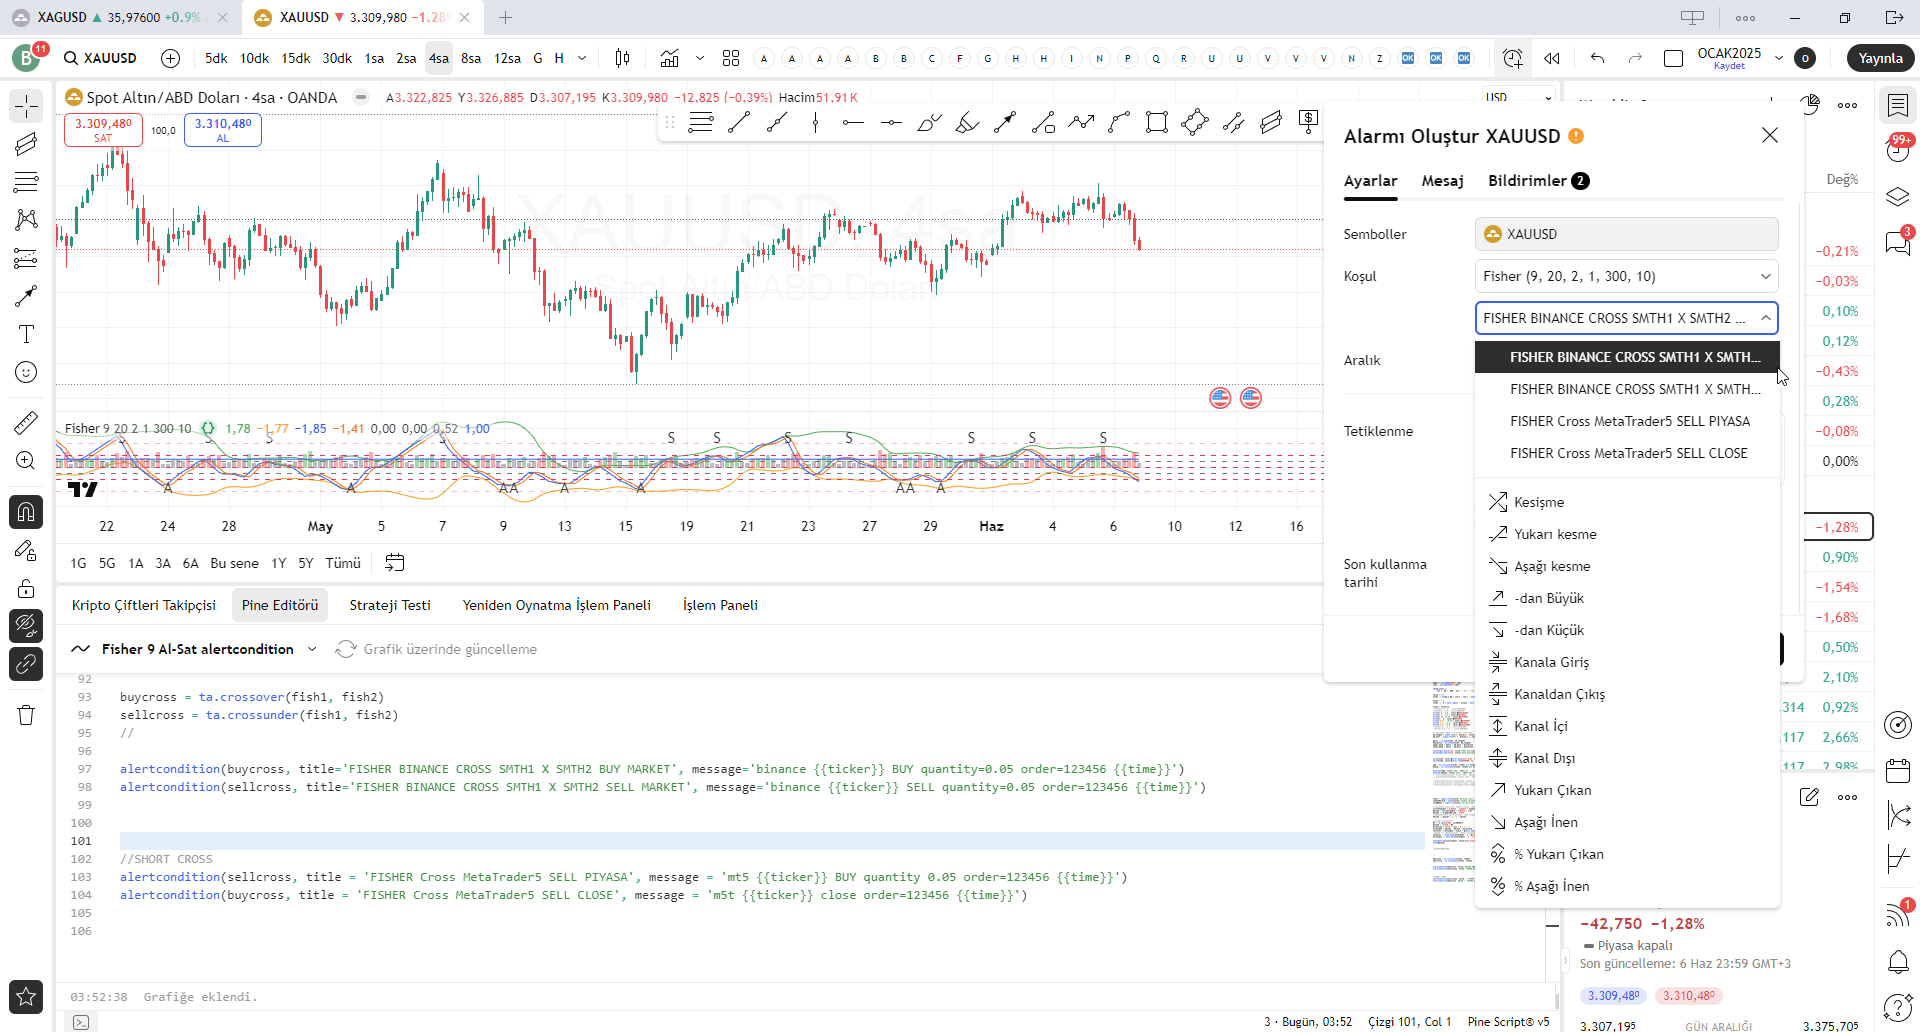This screenshot has height=1032, width=1920.
Task: Click the red SAT sell price button
Action: pyautogui.click(x=103, y=130)
